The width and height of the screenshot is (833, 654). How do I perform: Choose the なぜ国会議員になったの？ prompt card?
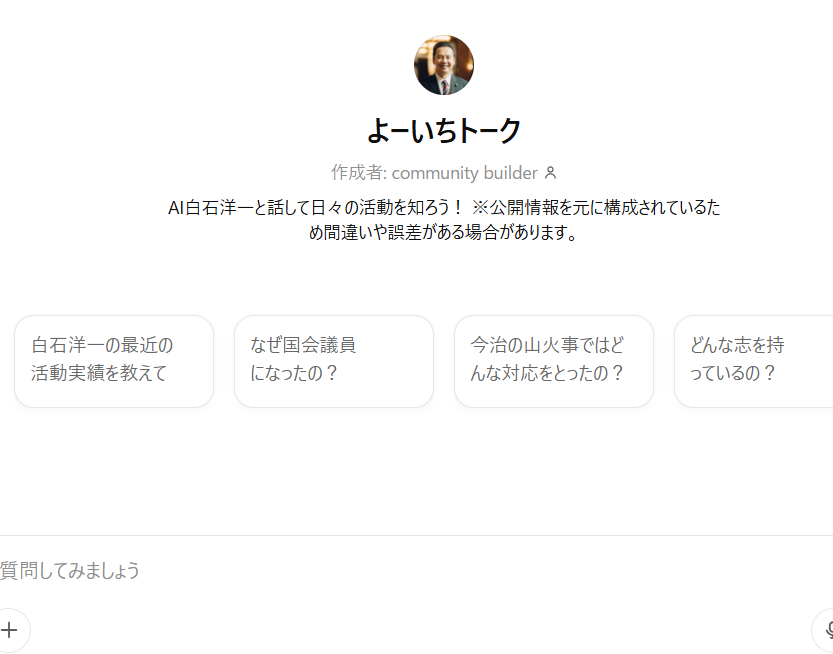pos(334,361)
